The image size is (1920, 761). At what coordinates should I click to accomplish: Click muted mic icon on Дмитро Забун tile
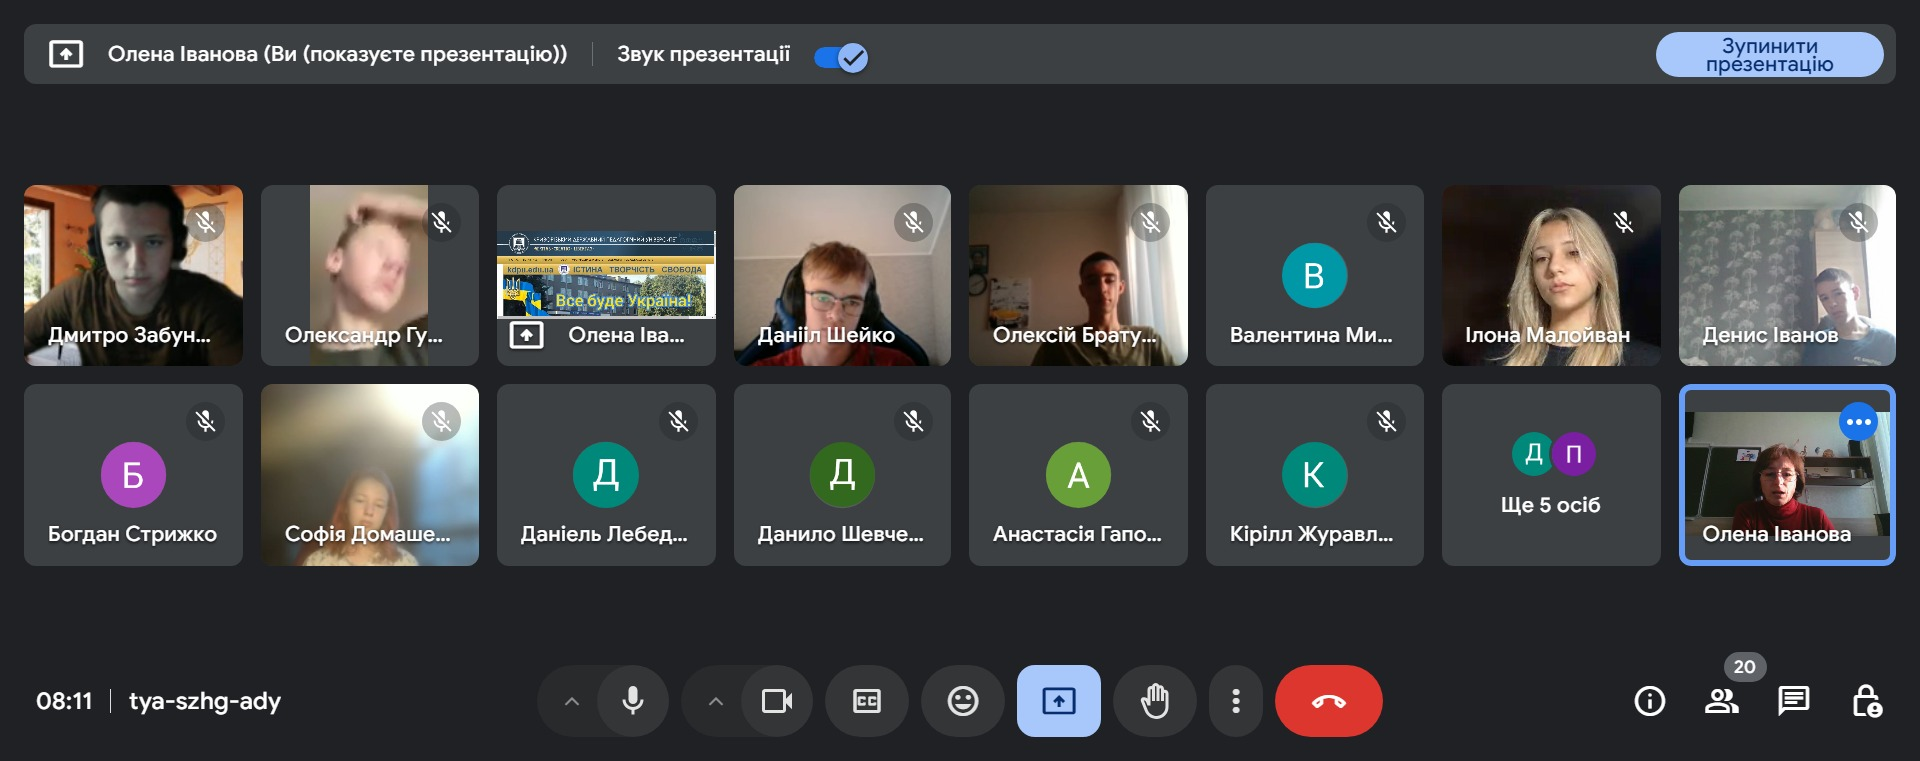tap(206, 222)
